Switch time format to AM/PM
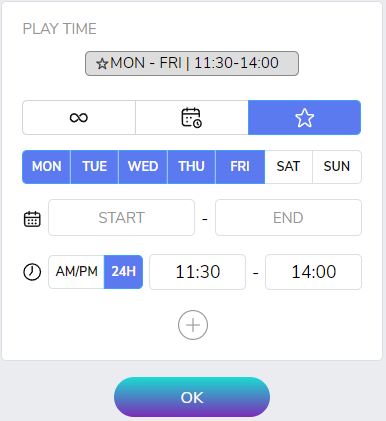Image resolution: width=386 pixels, height=421 pixels. coord(76,272)
